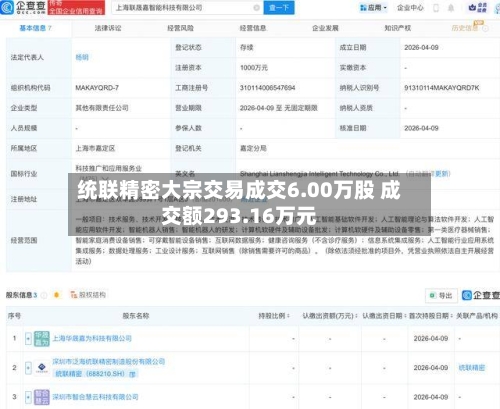Switch to the 知识产权 tab
Screen dimensions: 500x409
pos(398,28)
